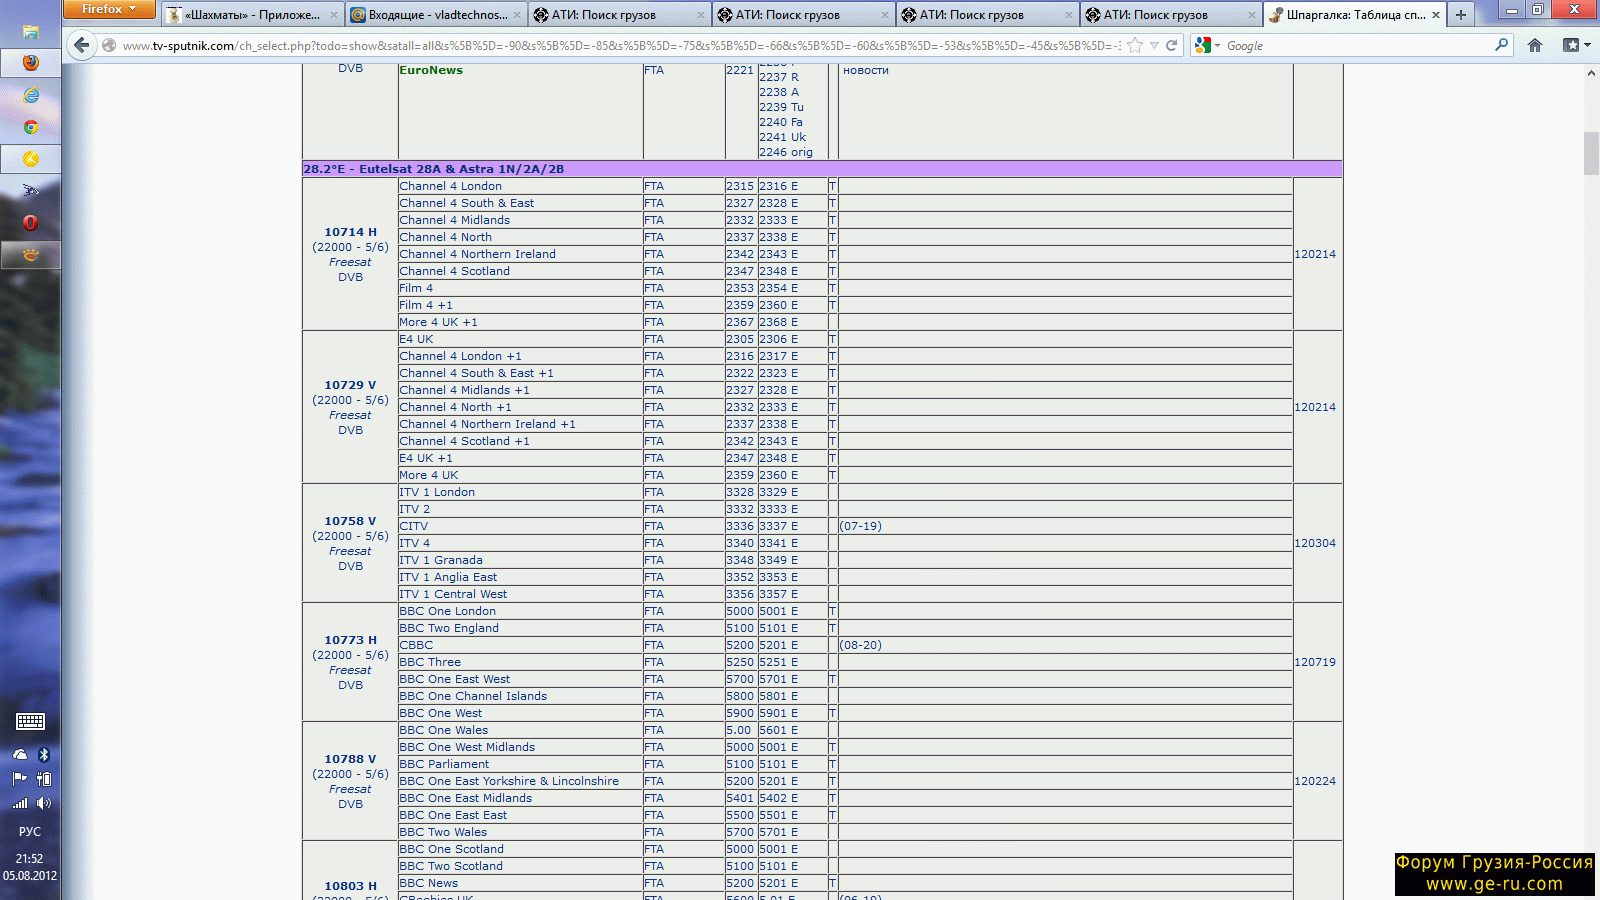Click the site identity globe icon
Viewport: 1600px width, 900px height.
(109, 45)
